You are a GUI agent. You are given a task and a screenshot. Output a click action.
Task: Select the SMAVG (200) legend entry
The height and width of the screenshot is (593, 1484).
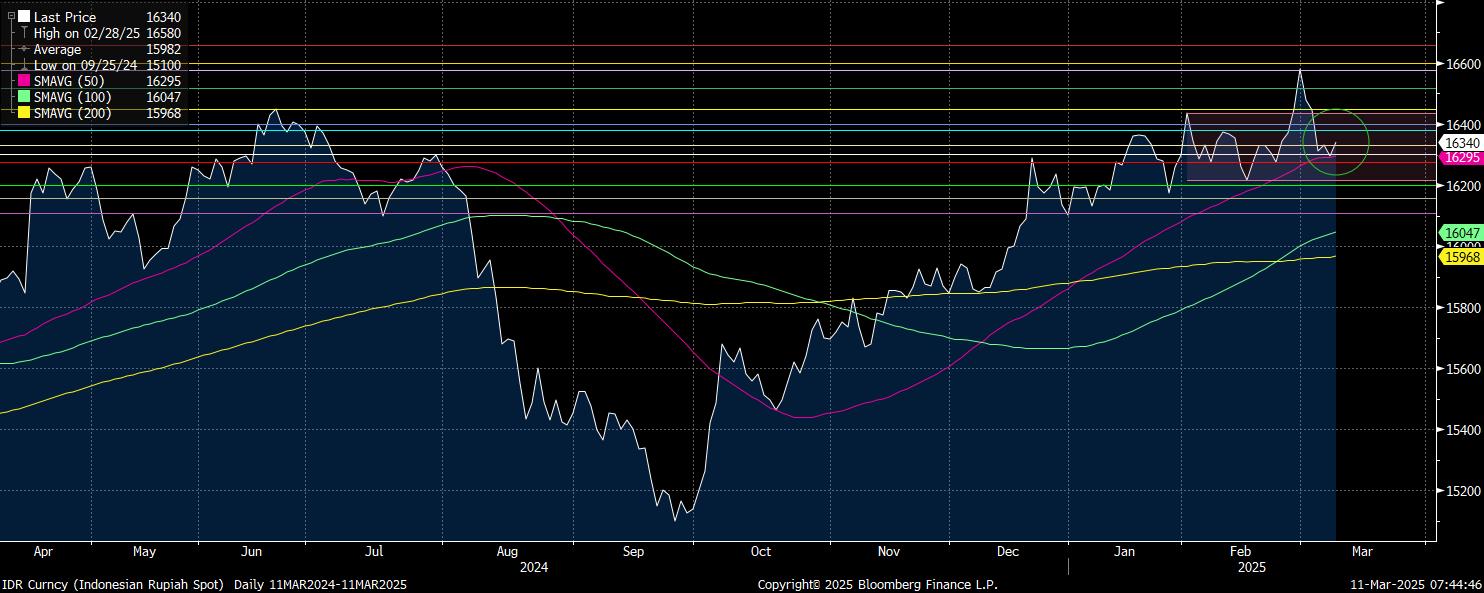(72, 113)
